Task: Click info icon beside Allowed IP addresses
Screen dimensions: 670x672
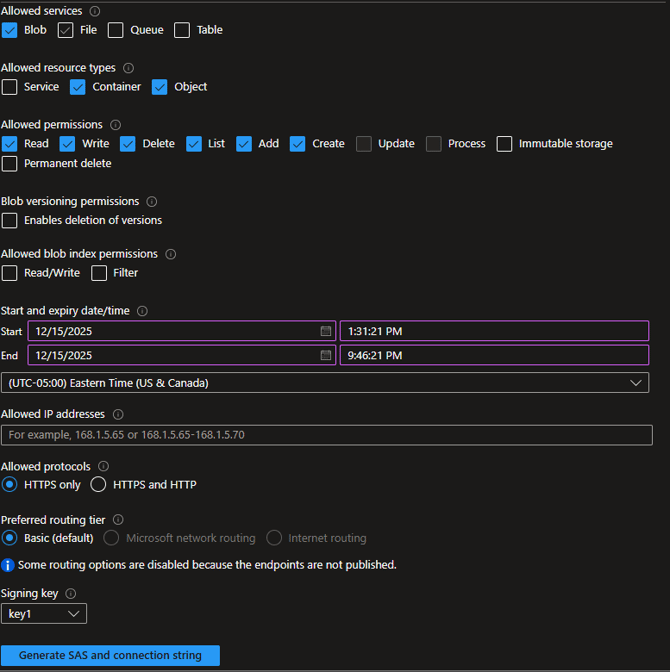Action: click(x=118, y=414)
